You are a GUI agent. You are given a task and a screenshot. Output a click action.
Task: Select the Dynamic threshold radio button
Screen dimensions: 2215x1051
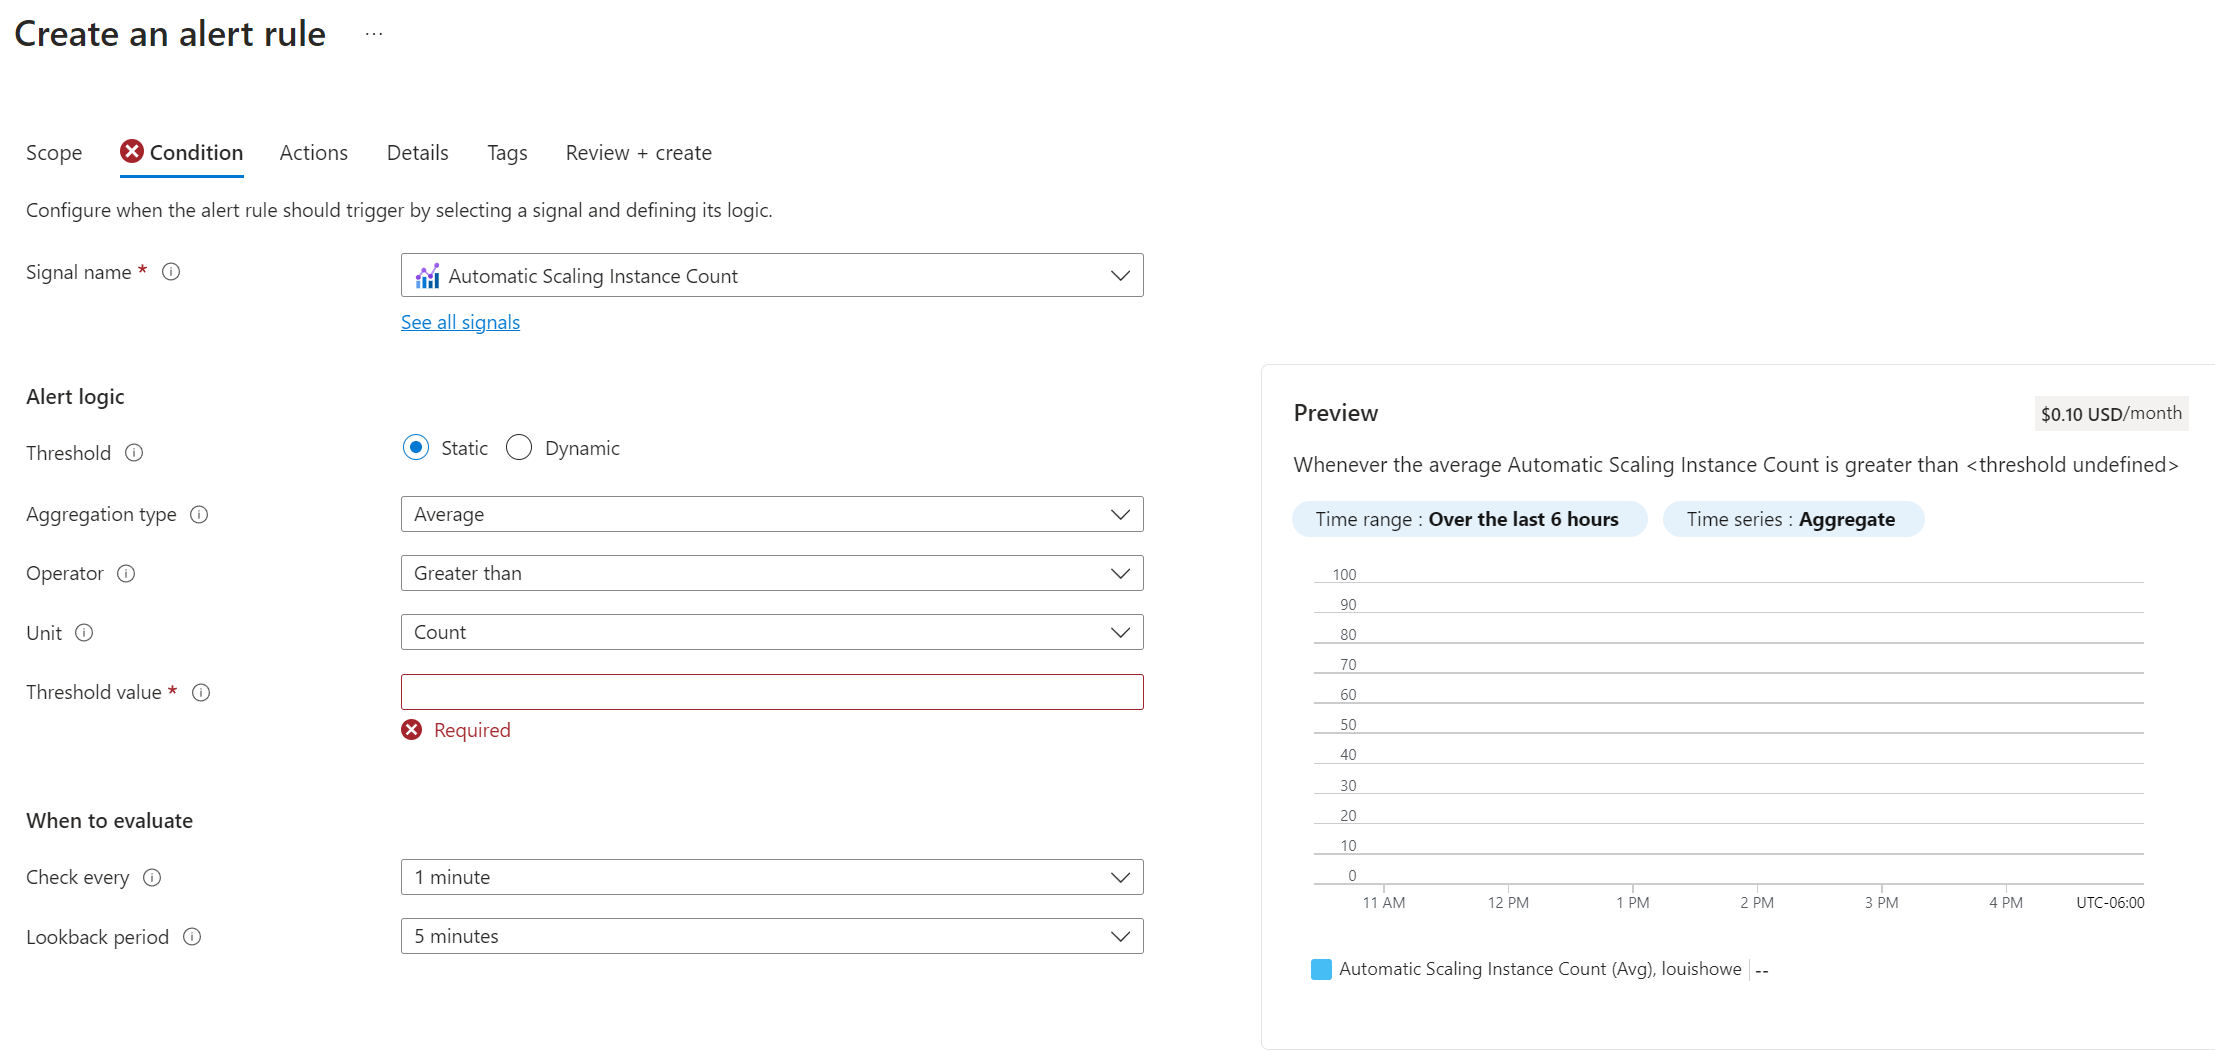point(519,447)
